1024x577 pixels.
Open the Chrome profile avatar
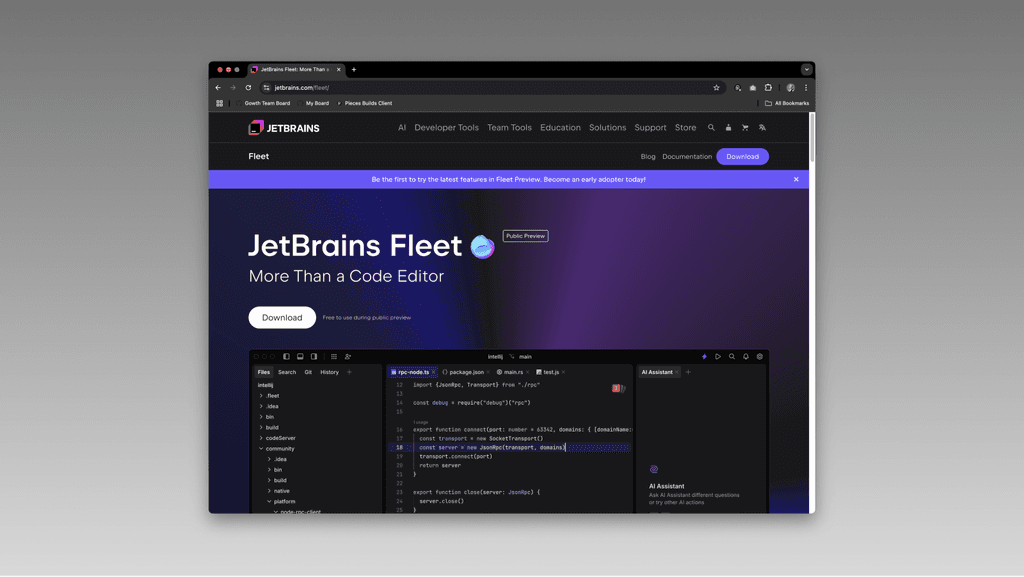tap(790, 87)
